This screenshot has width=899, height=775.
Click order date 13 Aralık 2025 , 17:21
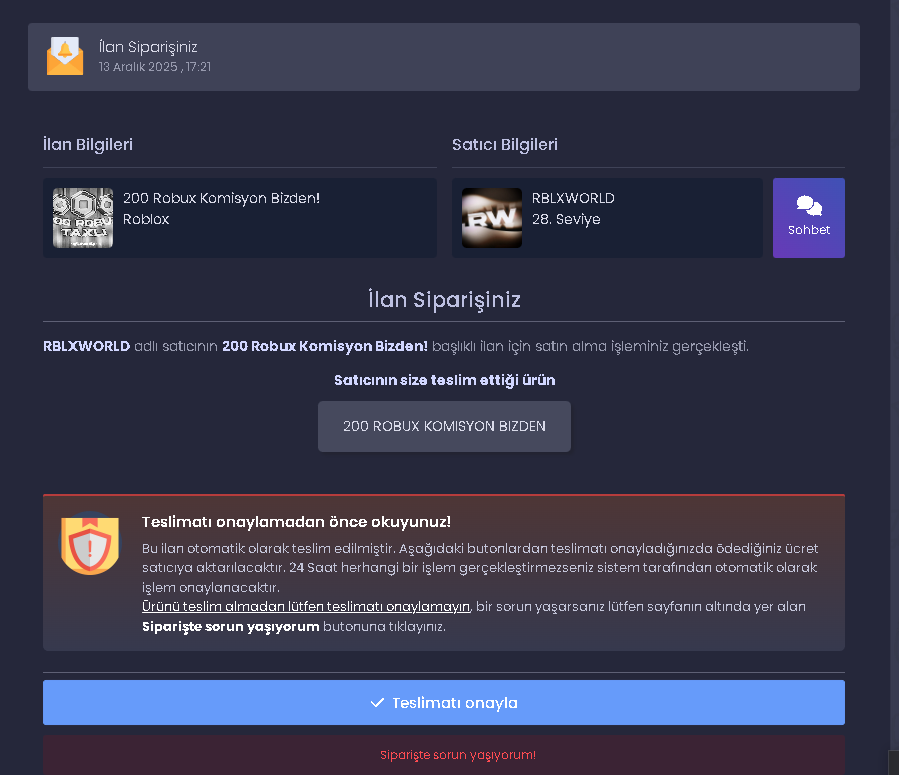pos(155,67)
